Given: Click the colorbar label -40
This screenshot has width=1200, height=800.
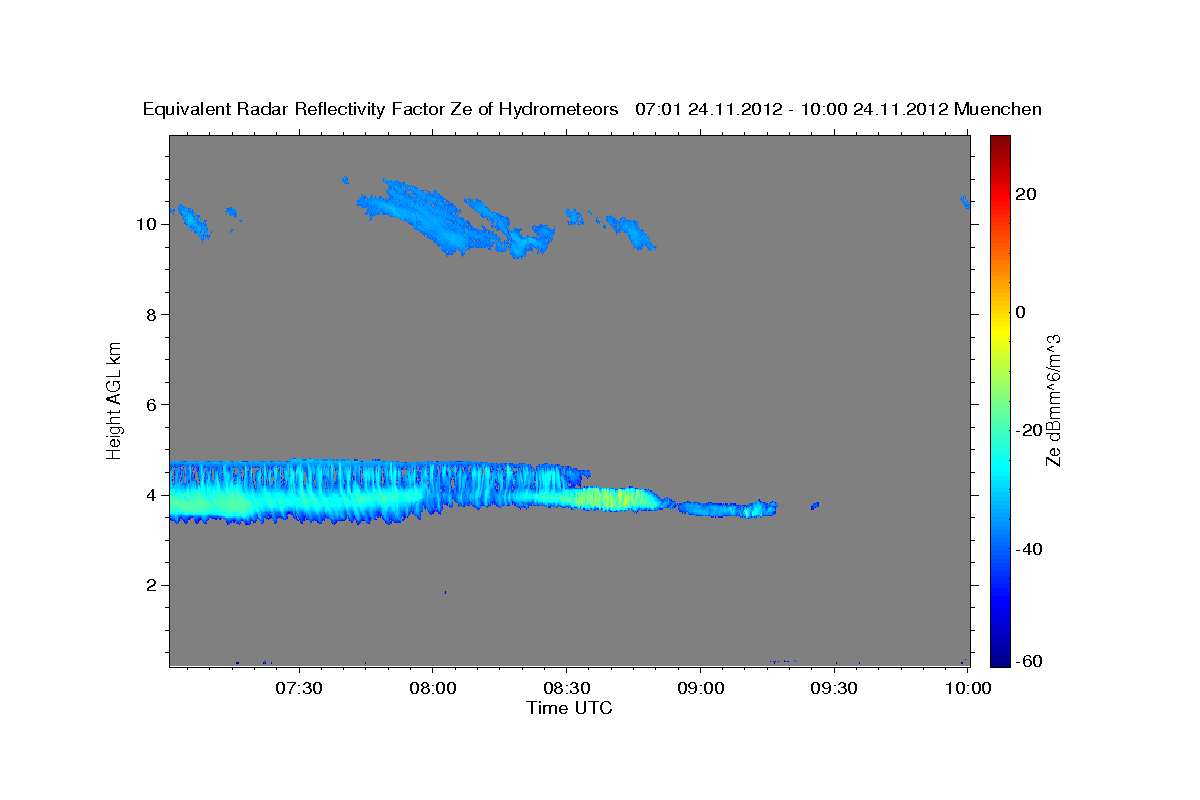Looking at the screenshot, I should 1029,549.
